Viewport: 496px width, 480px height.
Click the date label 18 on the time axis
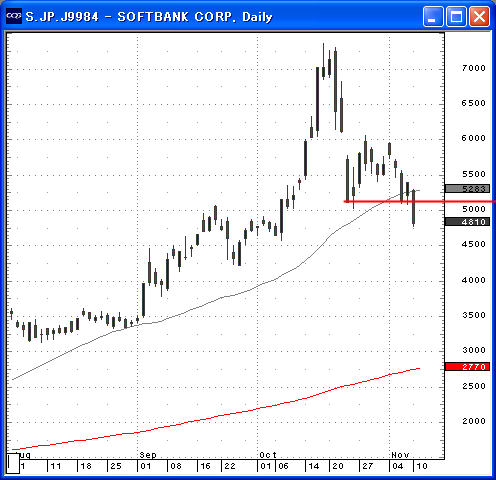click(x=86, y=466)
